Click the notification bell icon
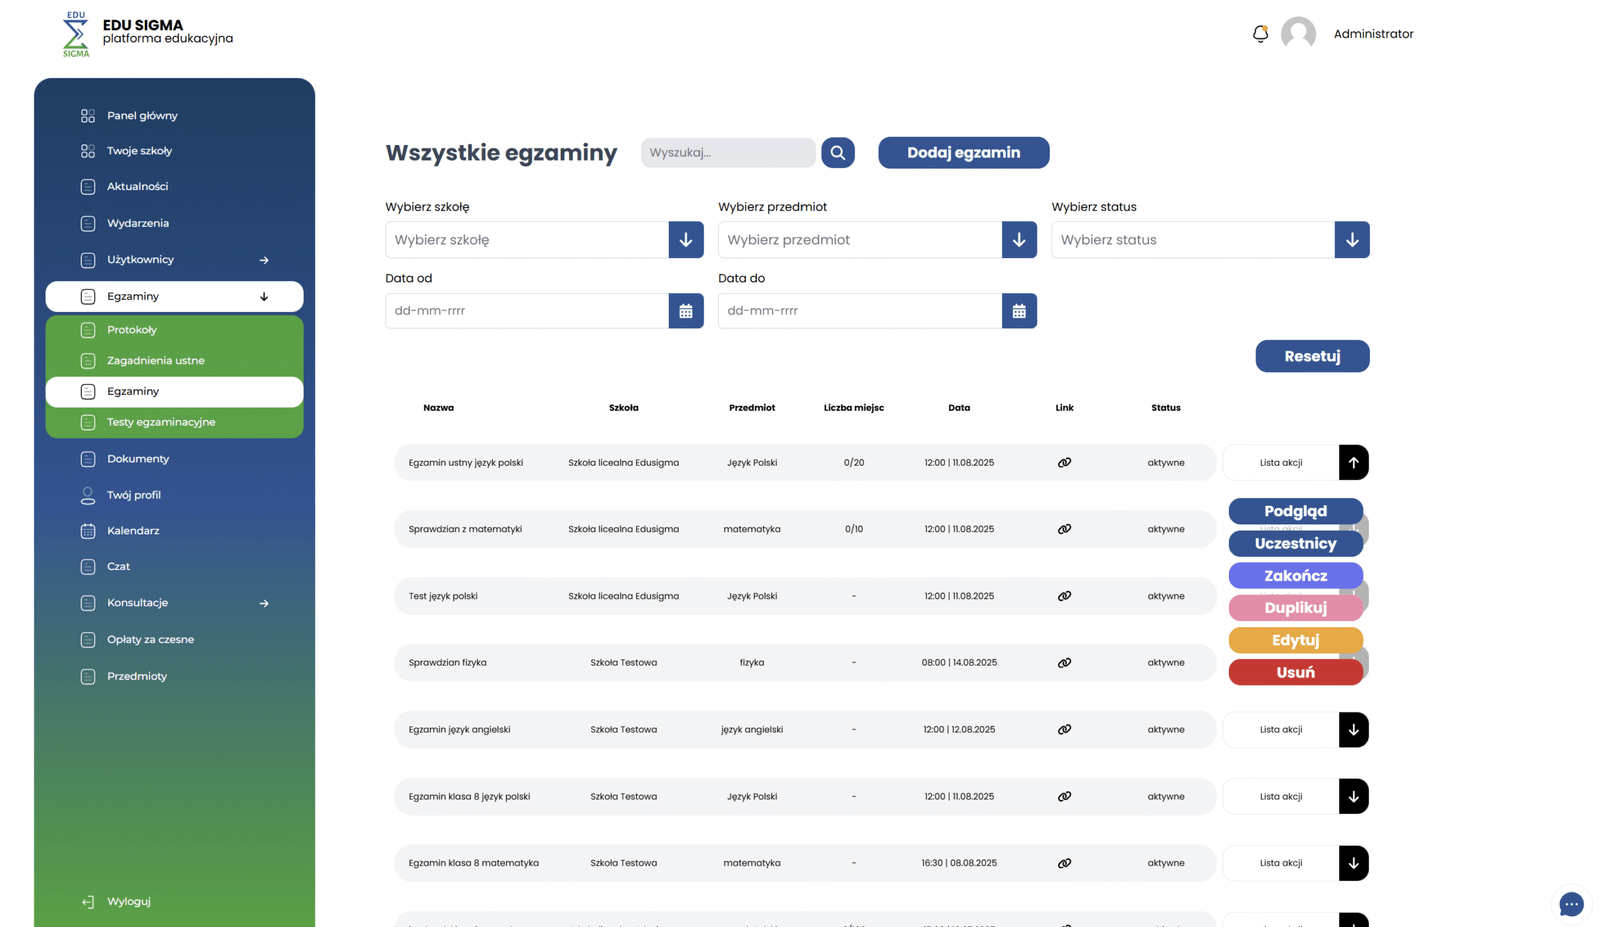Screen dimensions: 1600x927 coord(1260,34)
